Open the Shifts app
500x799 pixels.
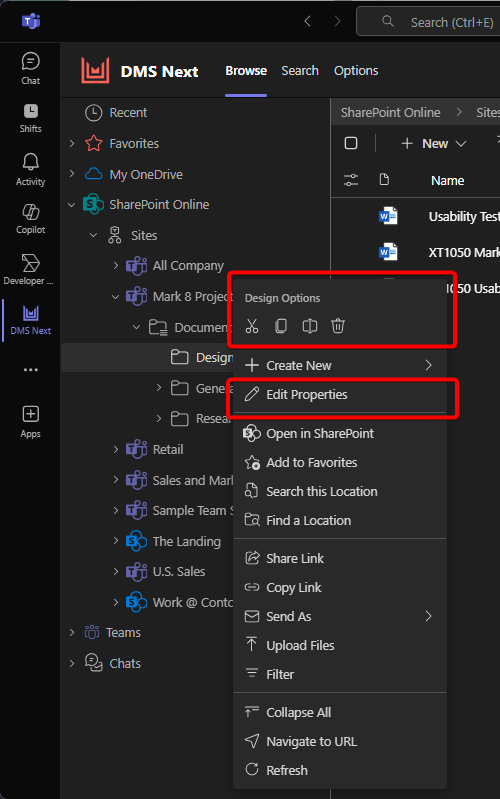(x=31, y=118)
